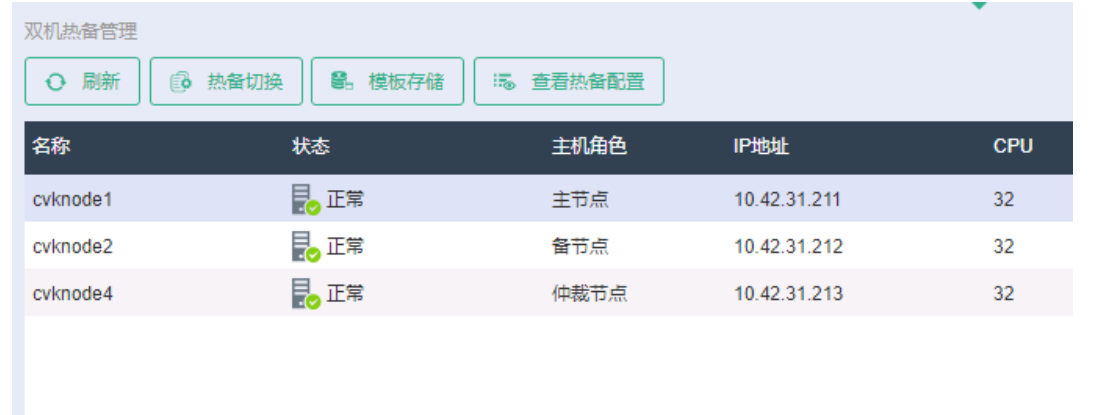Sort by 名称 column header

tap(51, 147)
